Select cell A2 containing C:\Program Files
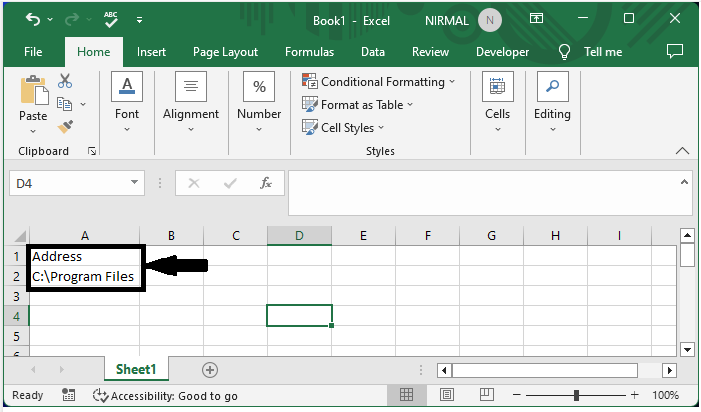The image size is (701, 412). (84, 276)
